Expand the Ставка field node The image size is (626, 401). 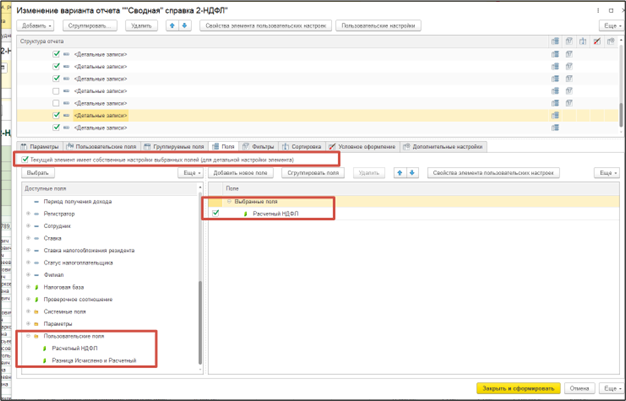pos(28,238)
